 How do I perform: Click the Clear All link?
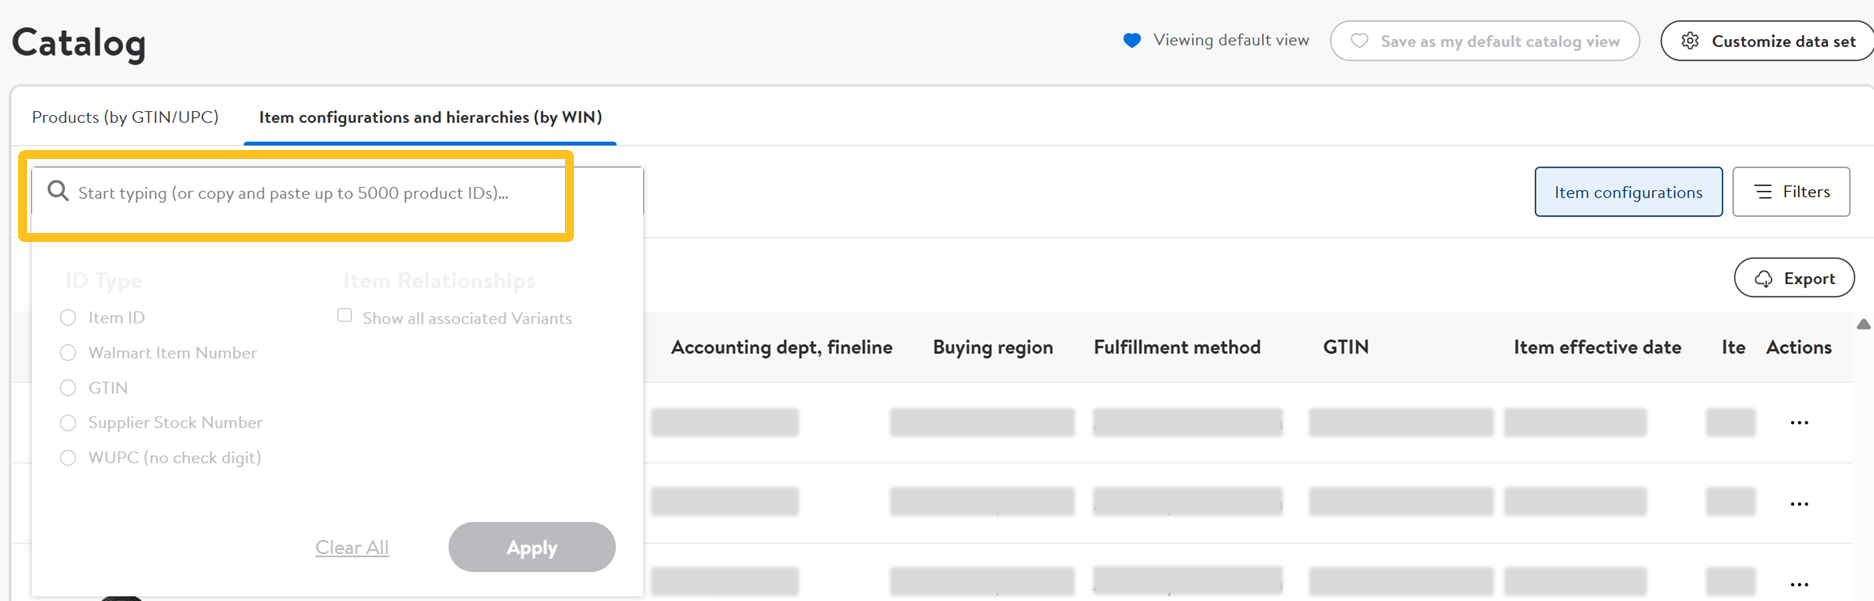coord(352,547)
